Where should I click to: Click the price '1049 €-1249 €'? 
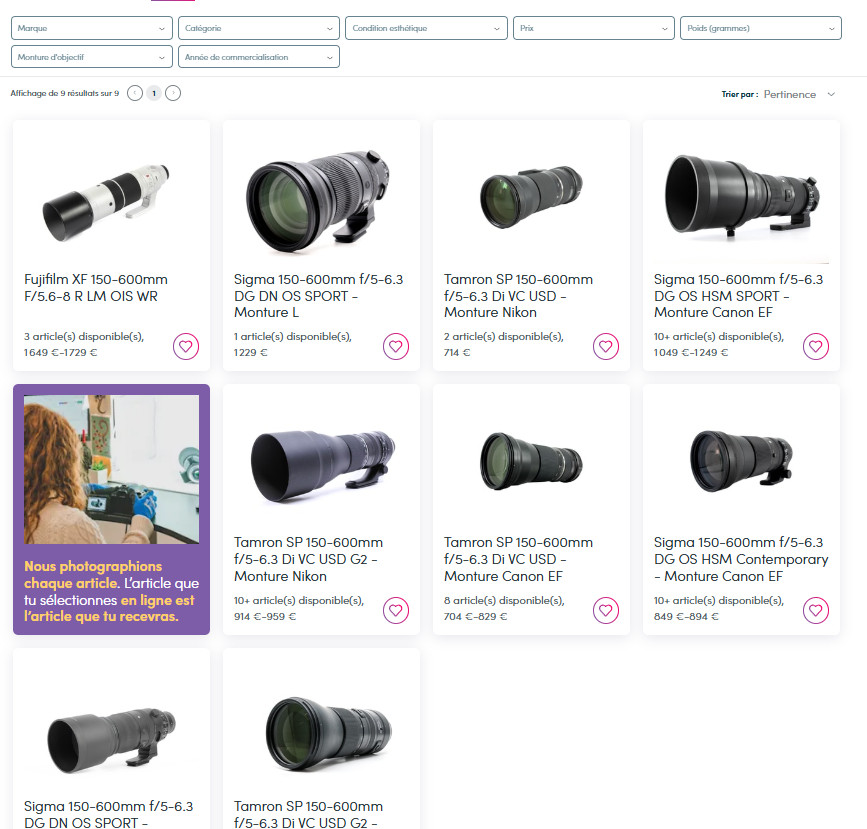pos(691,352)
